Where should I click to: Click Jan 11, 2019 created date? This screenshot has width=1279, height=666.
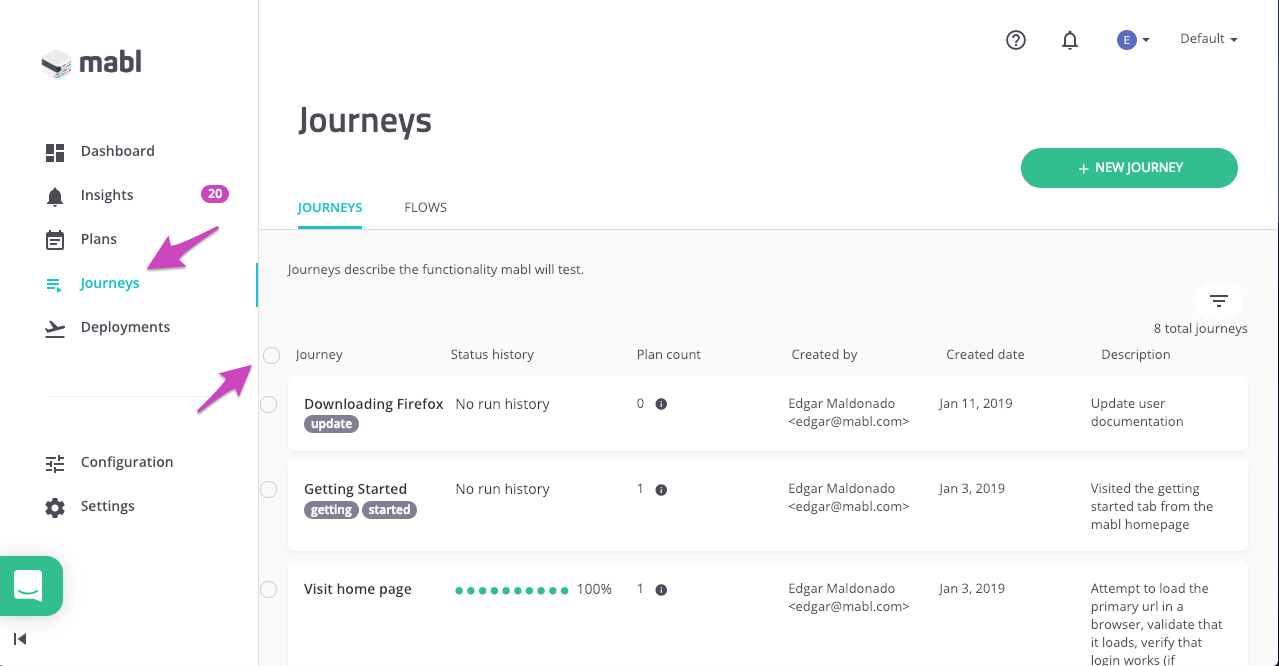click(976, 404)
